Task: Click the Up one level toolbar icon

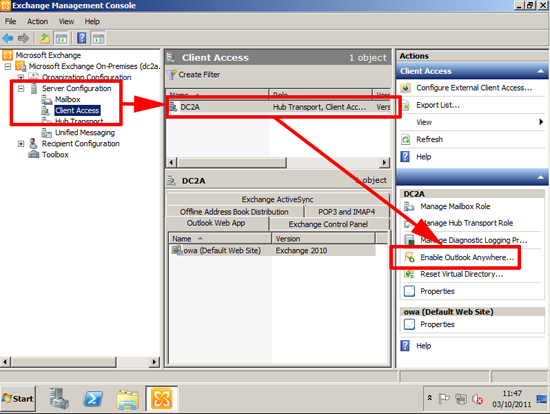Action: [45, 38]
